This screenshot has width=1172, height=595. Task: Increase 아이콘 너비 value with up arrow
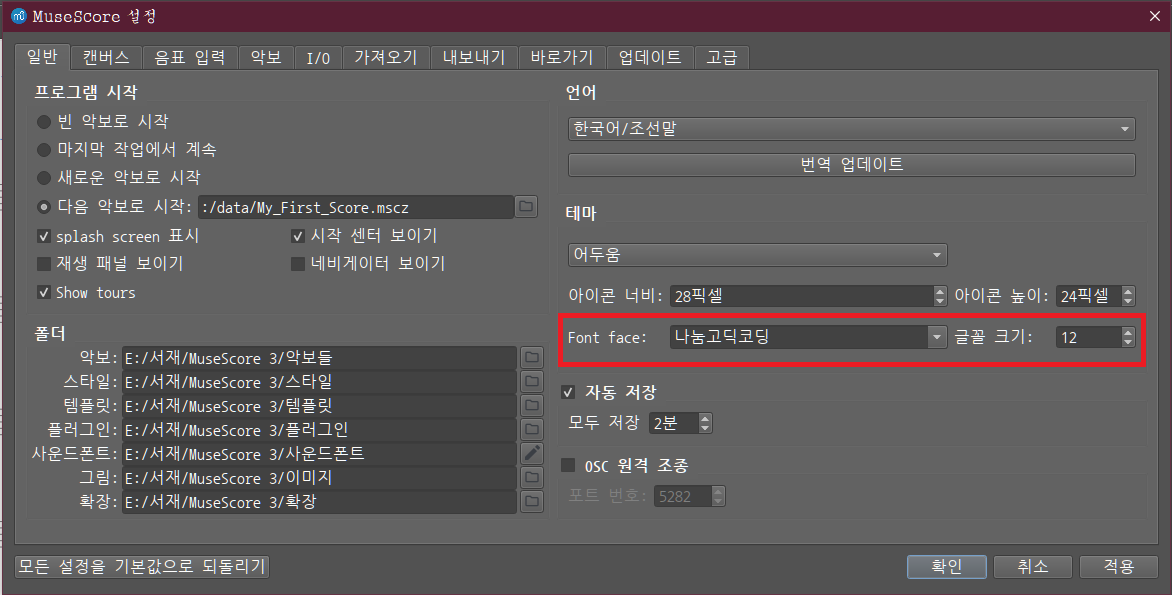[940, 291]
